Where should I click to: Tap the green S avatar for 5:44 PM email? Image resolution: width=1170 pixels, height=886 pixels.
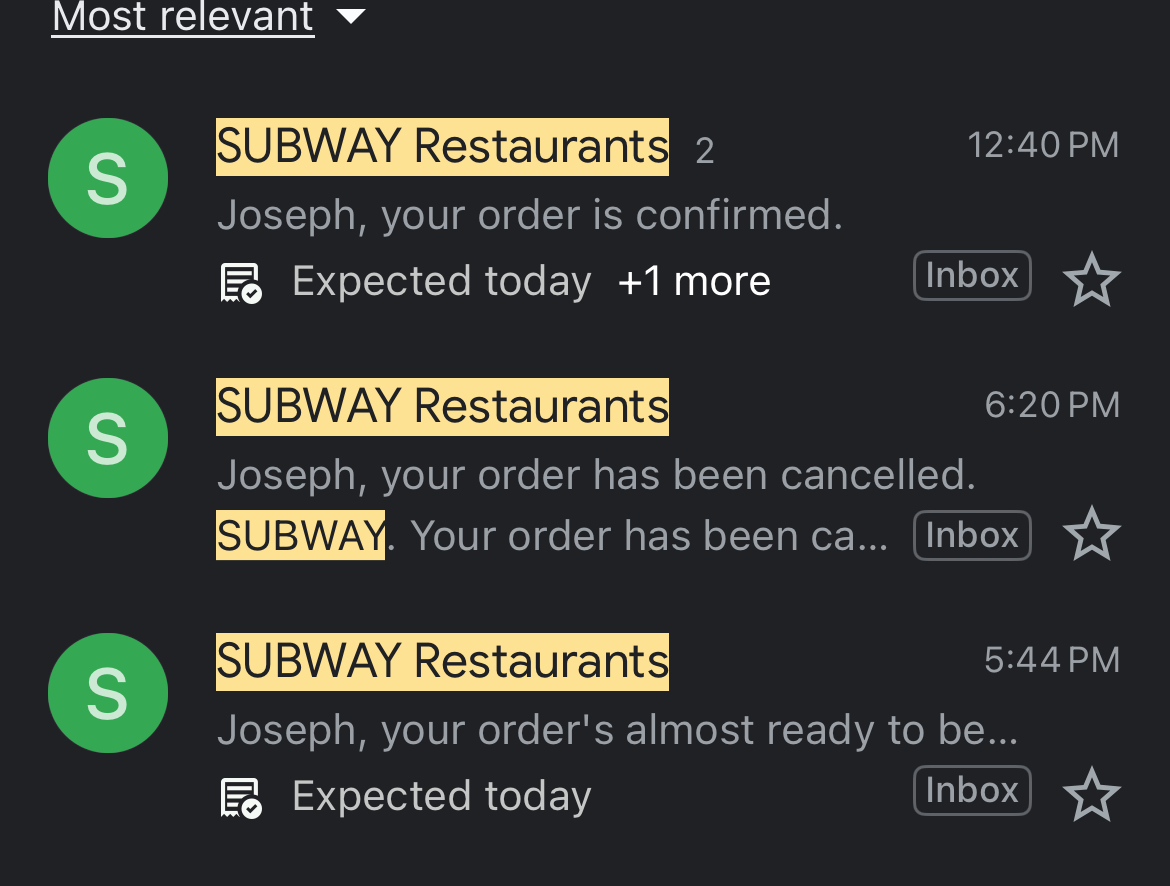[107, 693]
